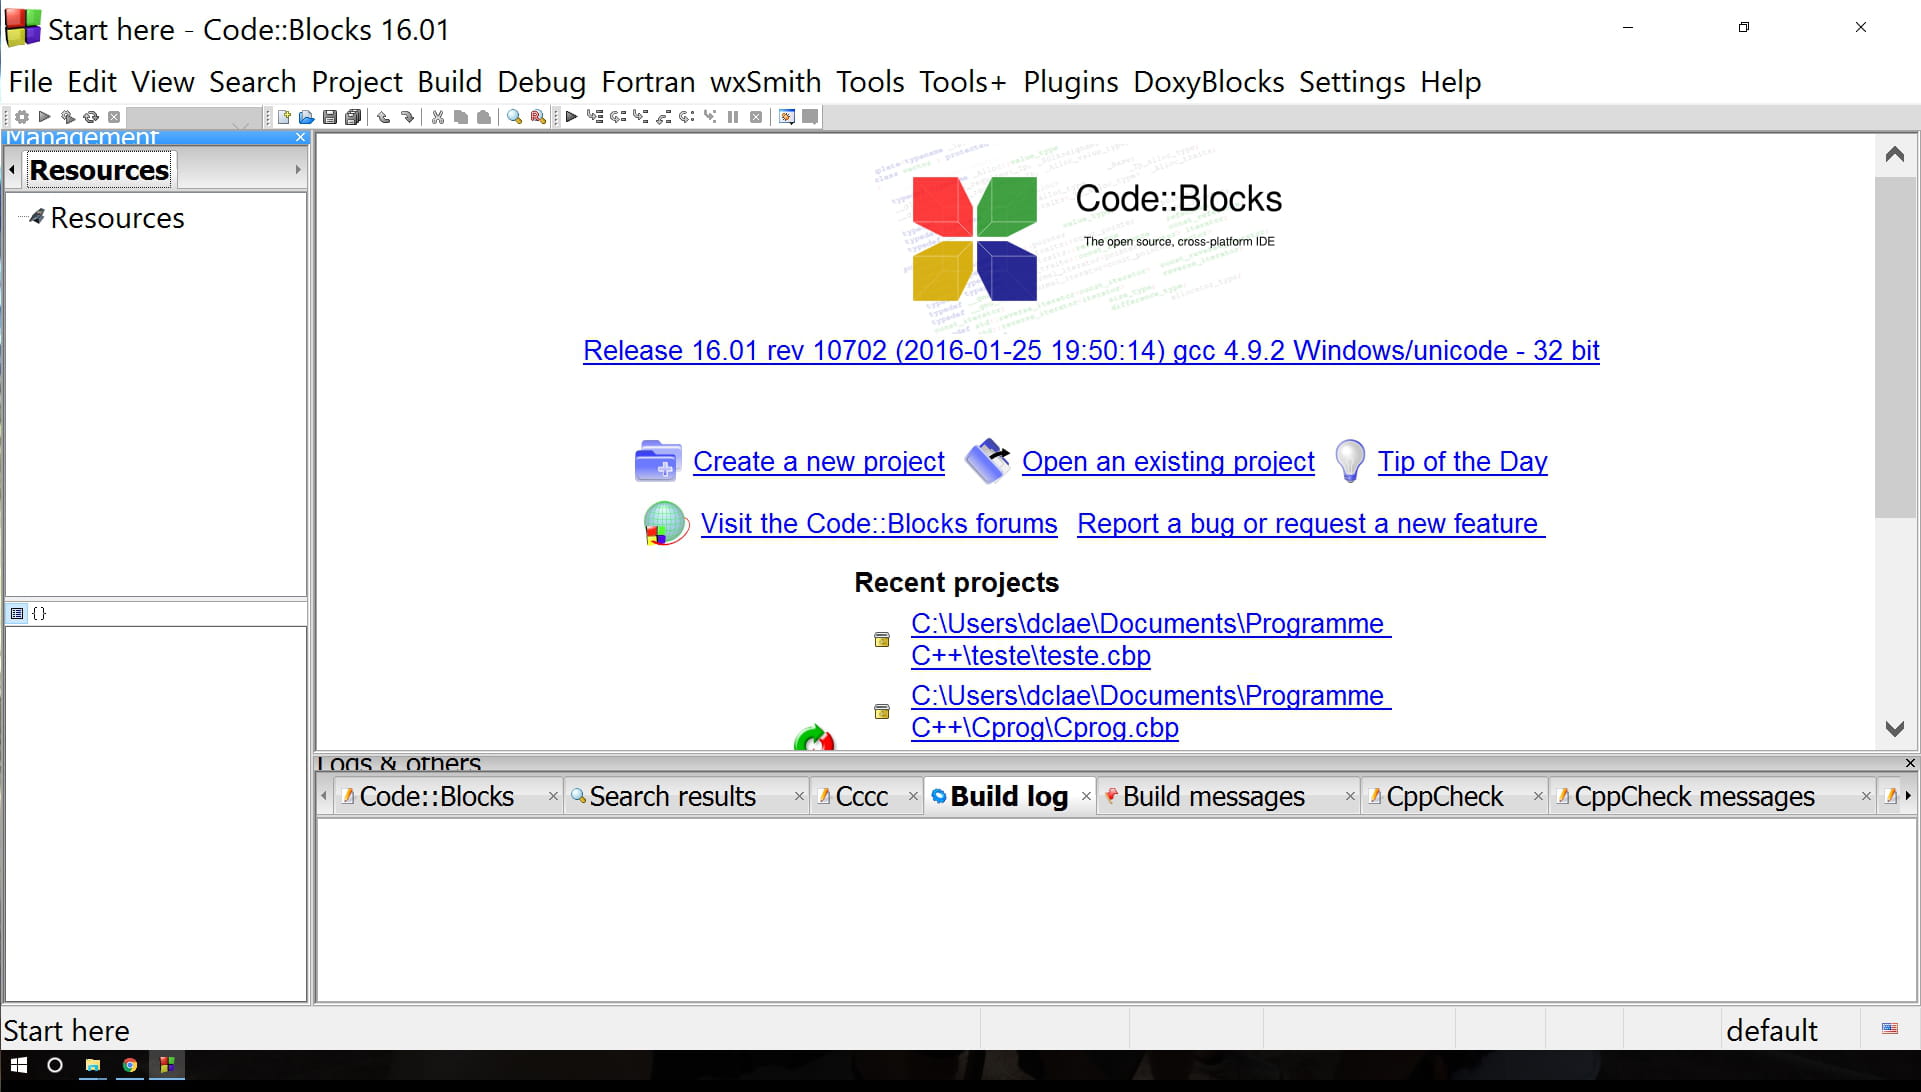The height and width of the screenshot is (1092, 1921).
Task: Click the Save floppy disk icon
Action: 330,117
